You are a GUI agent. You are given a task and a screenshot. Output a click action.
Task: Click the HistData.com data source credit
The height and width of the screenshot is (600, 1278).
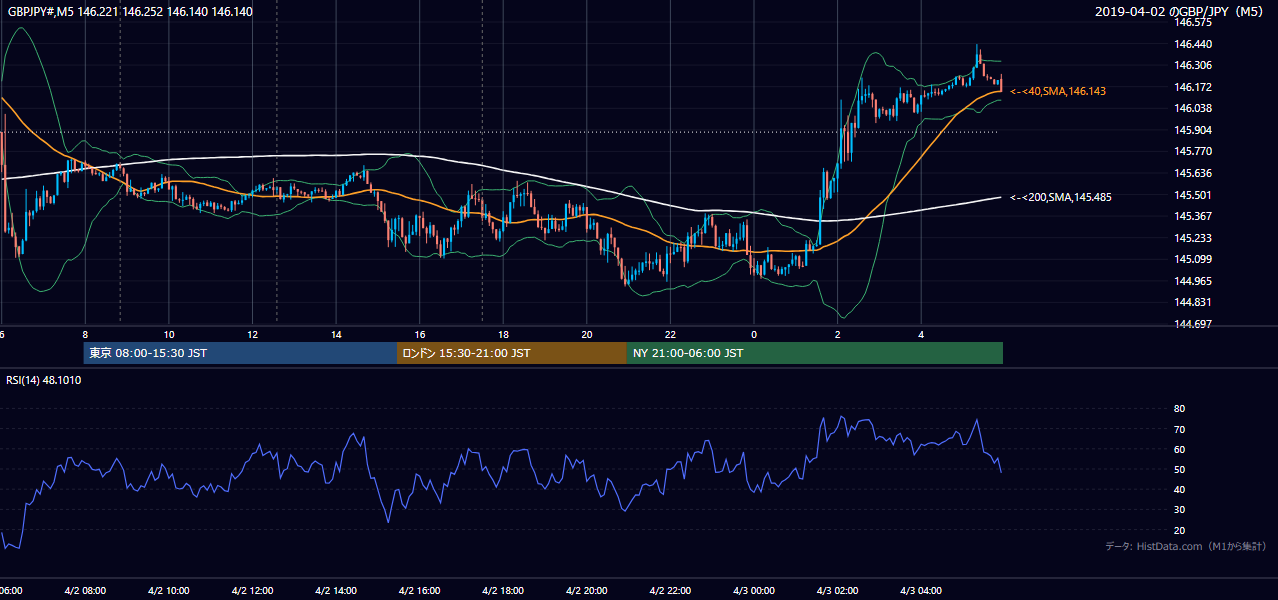pos(1186,546)
